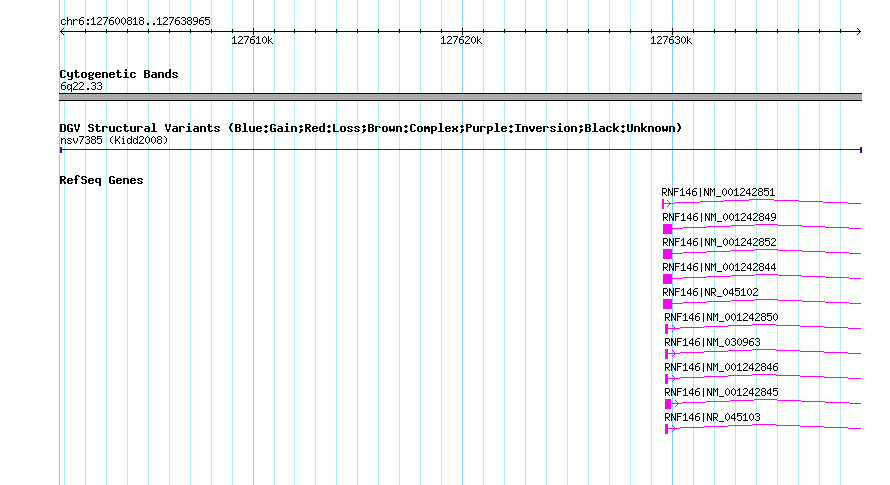This screenshot has width=890, height=485.
Task: Click the exon block of NM_001242845
Action: (x=668, y=404)
